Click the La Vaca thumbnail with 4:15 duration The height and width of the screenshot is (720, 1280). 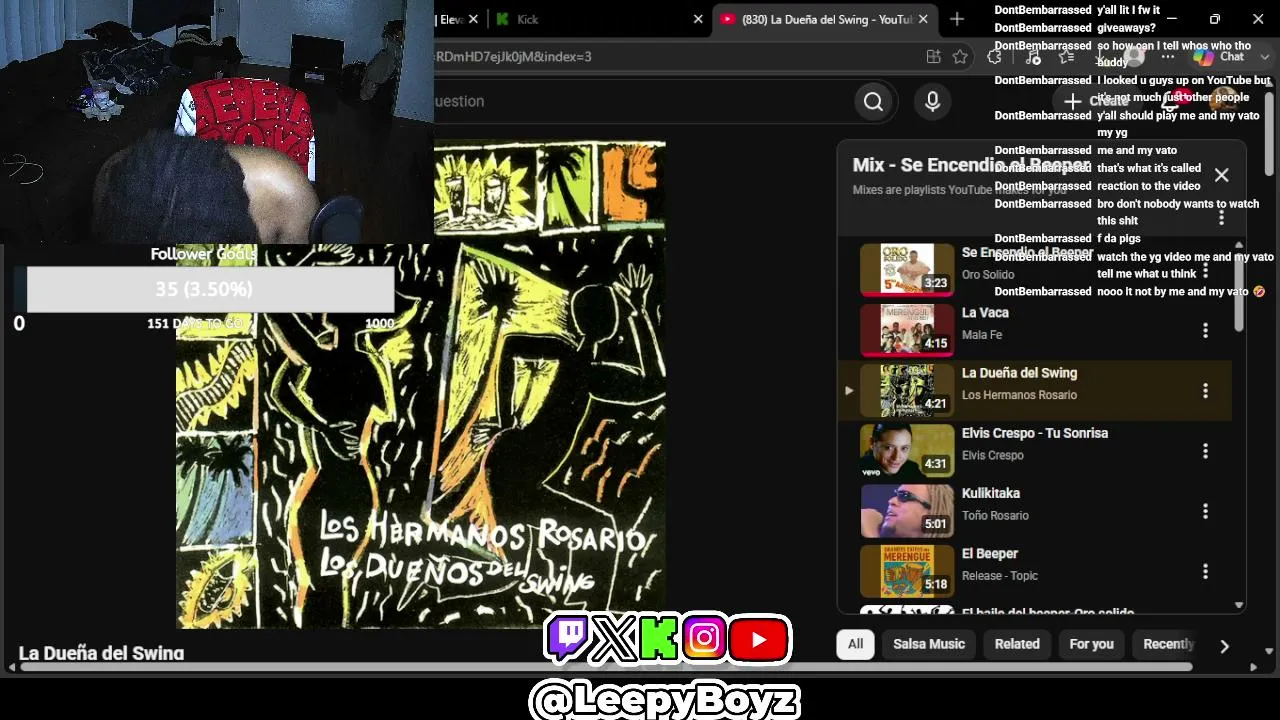pos(907,330)
